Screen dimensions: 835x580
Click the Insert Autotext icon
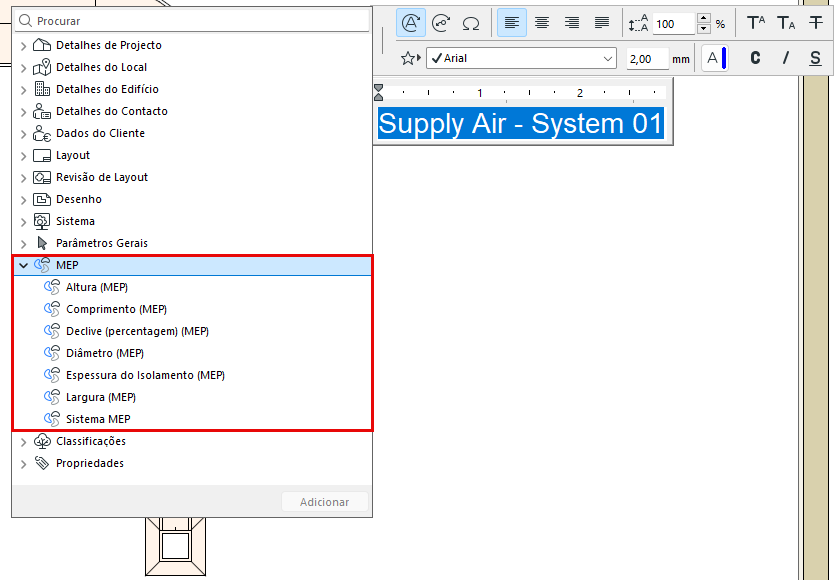click(x=411, y=23)
